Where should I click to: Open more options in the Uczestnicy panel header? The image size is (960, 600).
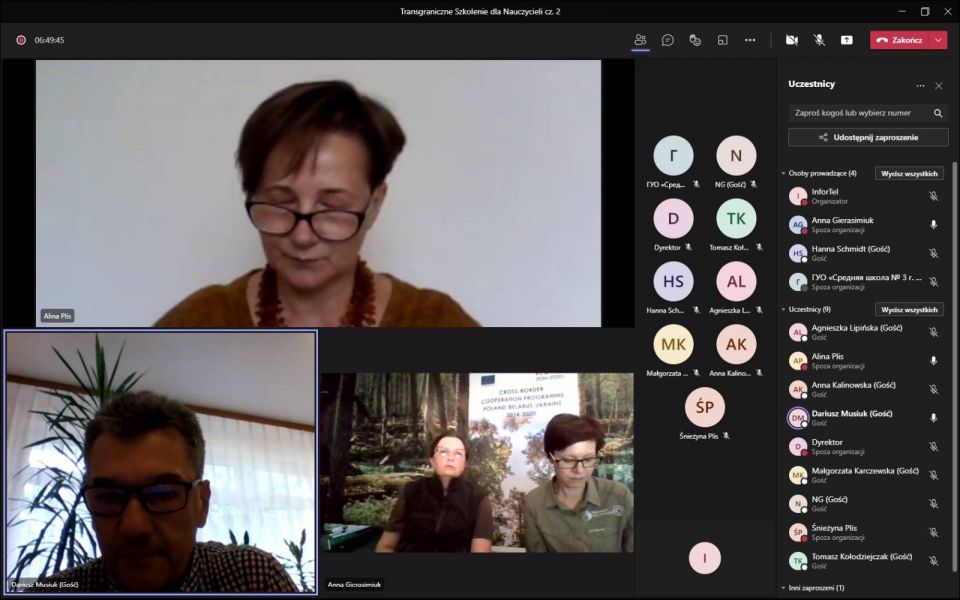click(920, 85)
